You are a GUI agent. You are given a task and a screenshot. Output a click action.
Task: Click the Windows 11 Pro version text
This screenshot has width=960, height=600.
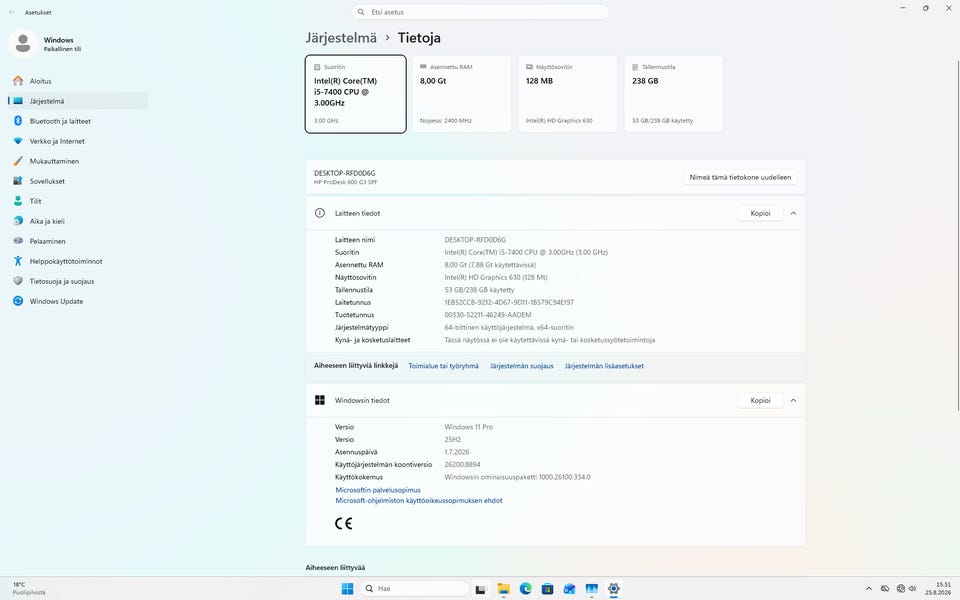coord(468,427)
